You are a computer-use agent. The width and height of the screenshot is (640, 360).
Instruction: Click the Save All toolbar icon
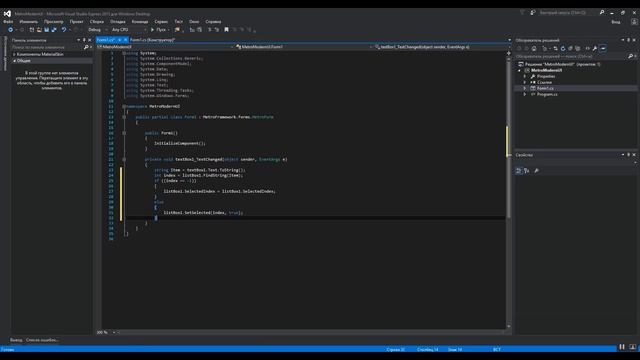point(53,30)
